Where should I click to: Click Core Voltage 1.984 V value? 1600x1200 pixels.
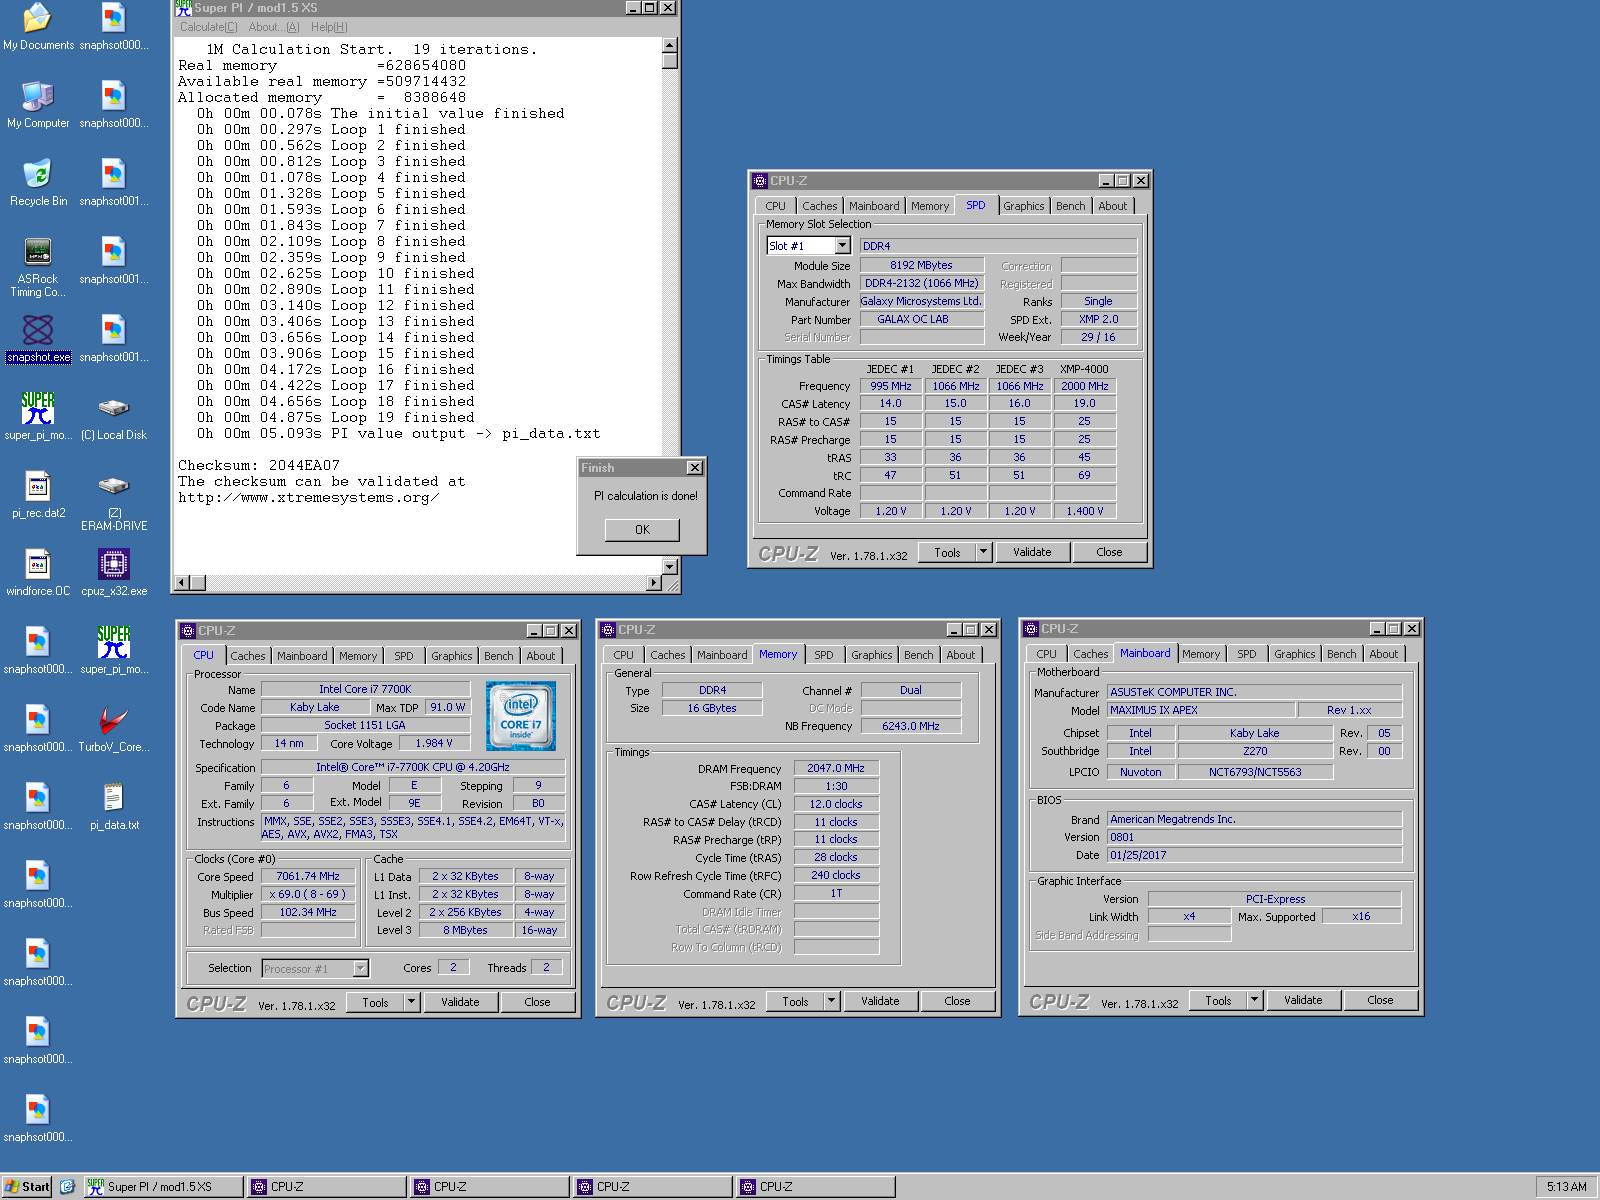click(434, 743)
